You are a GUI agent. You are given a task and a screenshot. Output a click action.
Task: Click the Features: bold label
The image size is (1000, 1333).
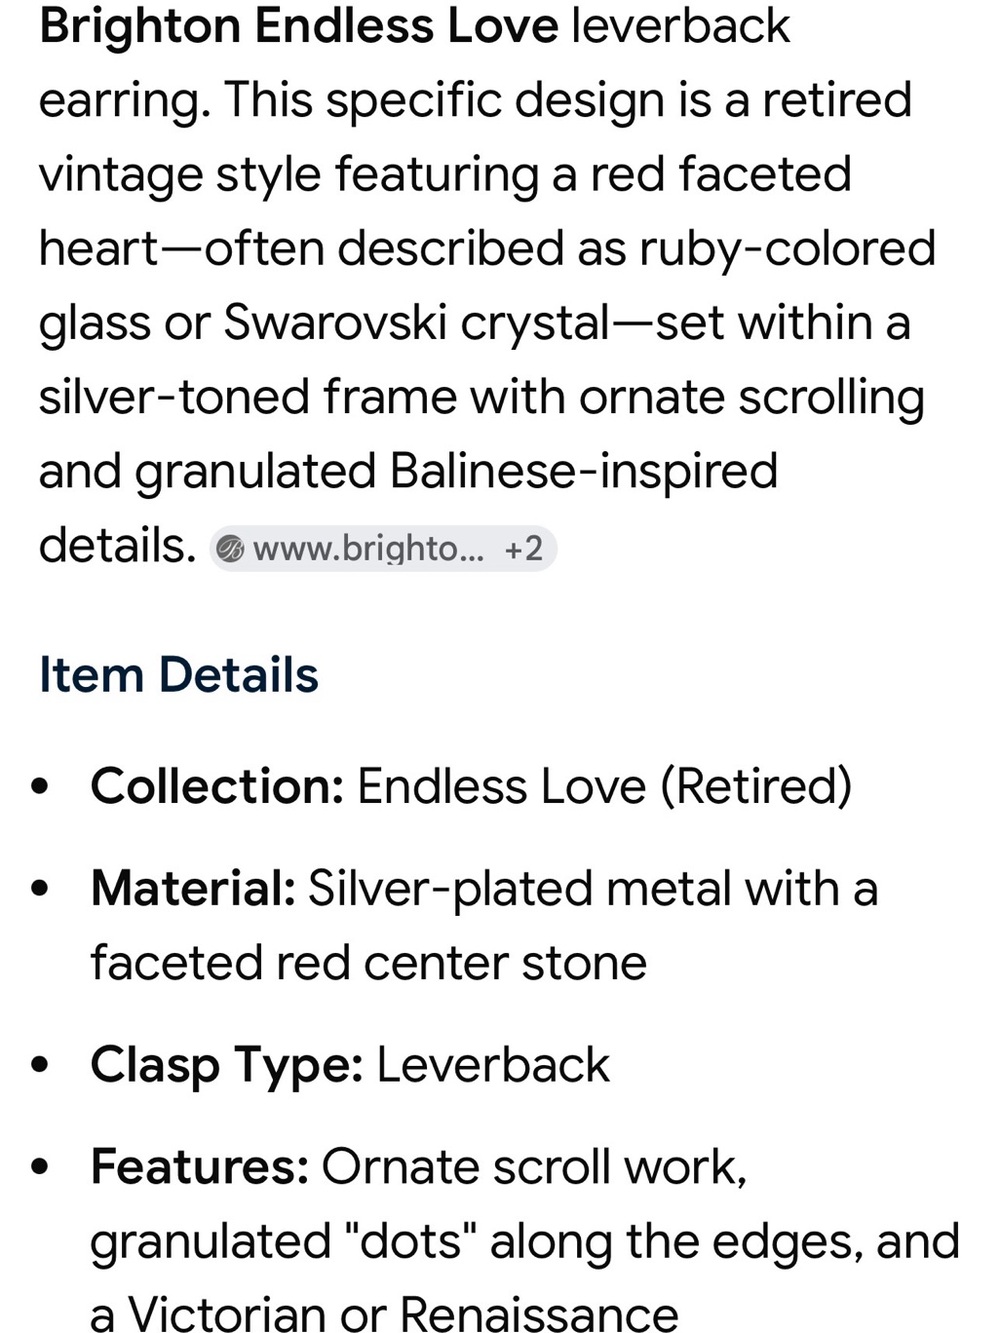pyautogui.click(x=200, y=1166)
